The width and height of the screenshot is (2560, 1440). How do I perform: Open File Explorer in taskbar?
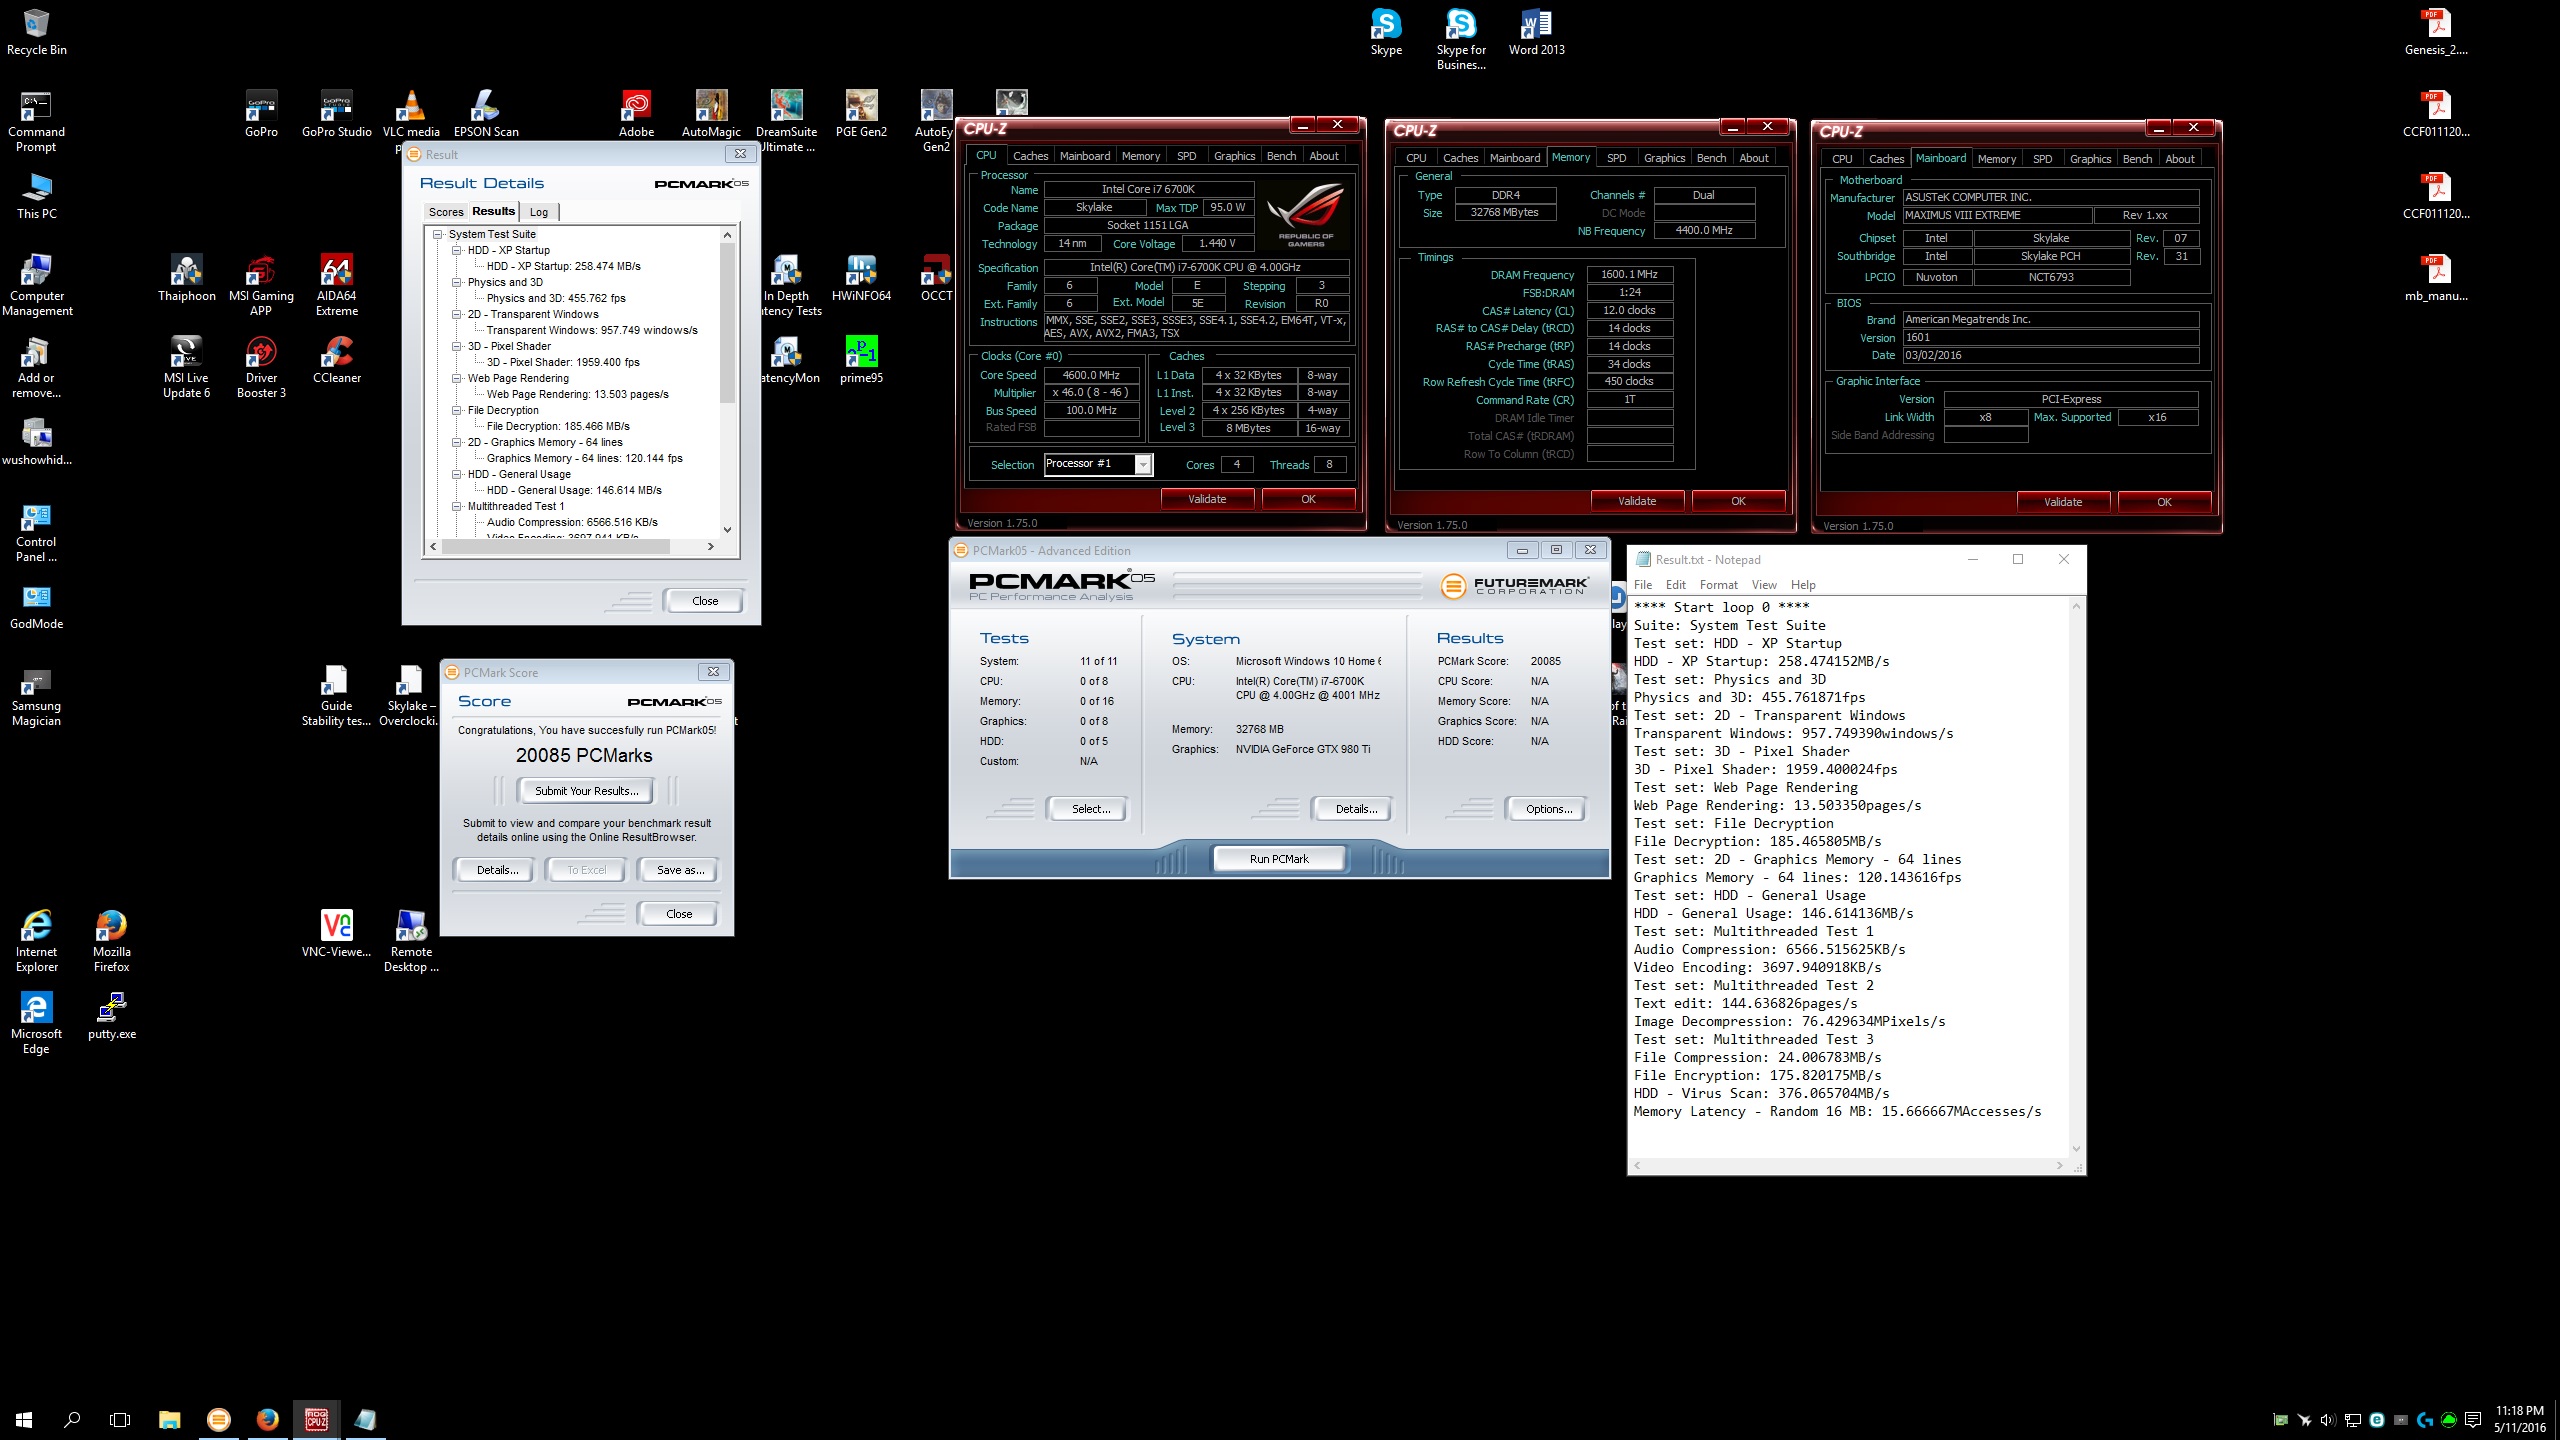(169, 1419)
